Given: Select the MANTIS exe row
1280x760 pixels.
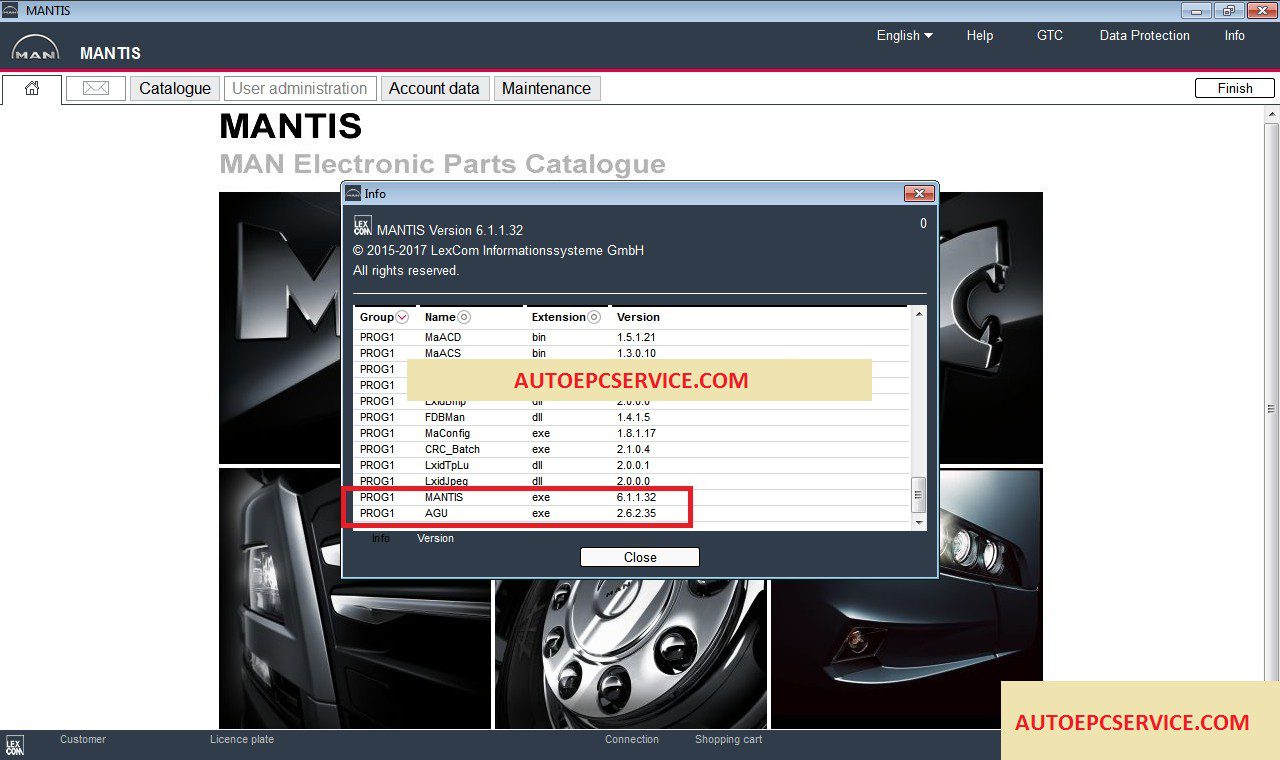Looking at the screenshot, I should [x=632, y=497].
